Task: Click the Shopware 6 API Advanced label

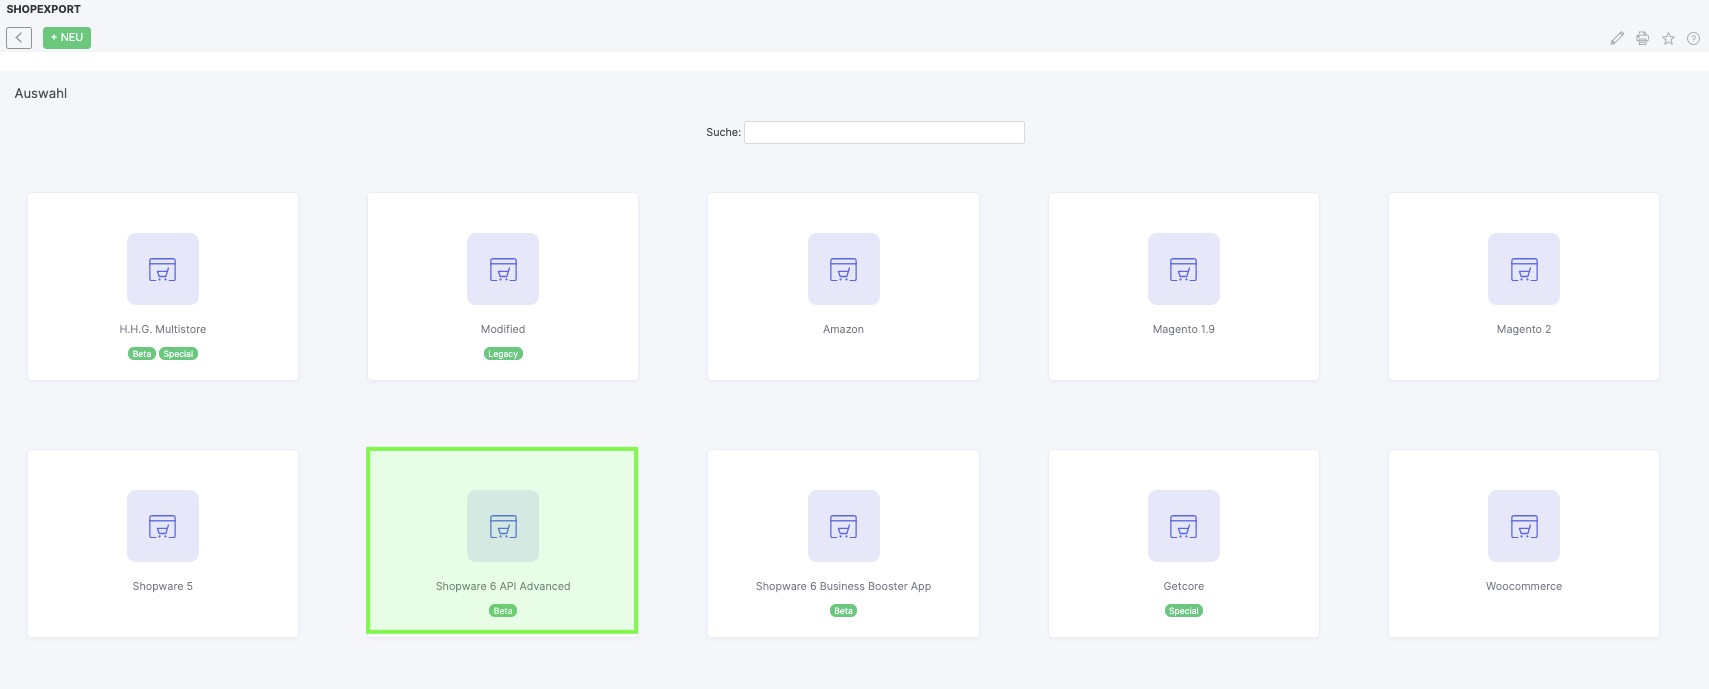Action: (x=503, y=586)
